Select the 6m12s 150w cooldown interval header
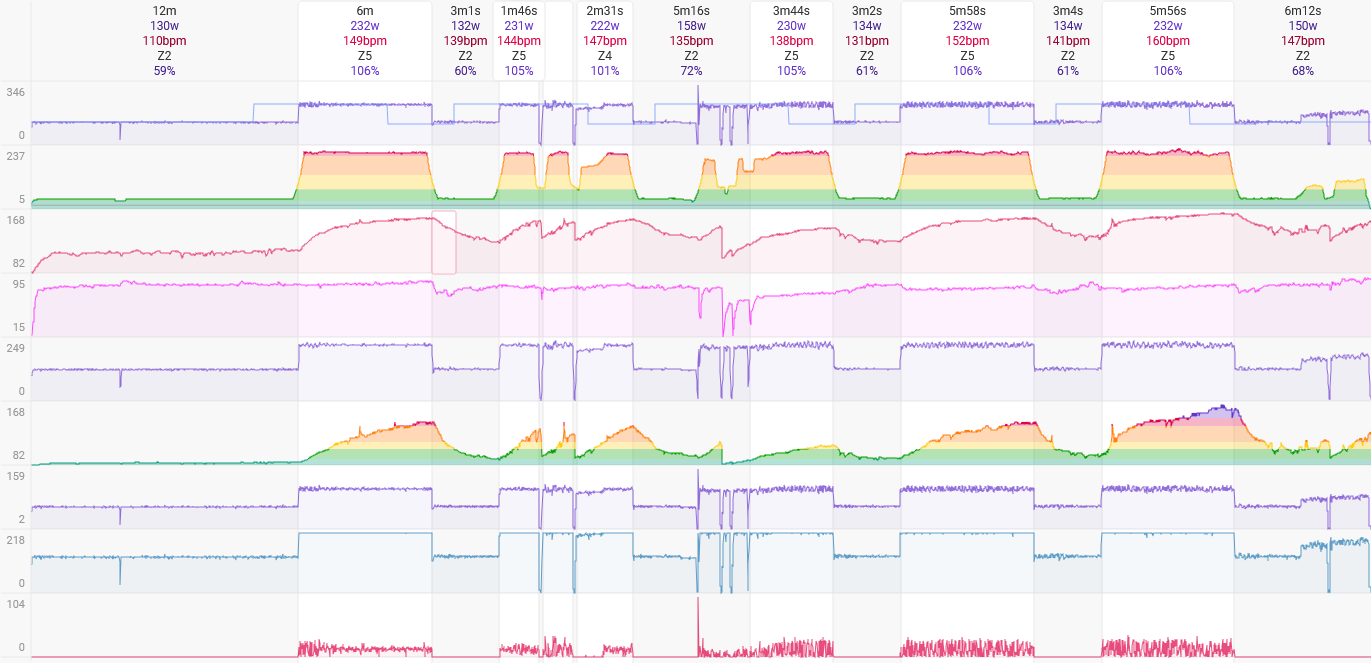 coord(1302,41)
